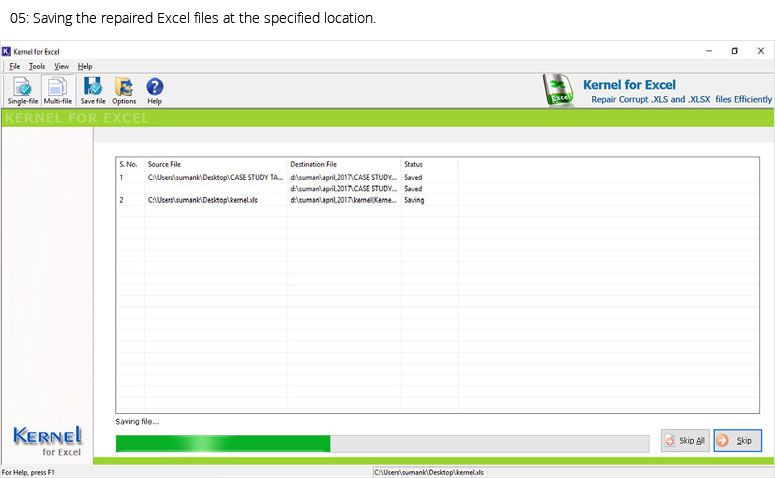This screenshot has height=478, width=775.
Task: Select the first CASE STUDY source file row
Action: coord(437,177)
